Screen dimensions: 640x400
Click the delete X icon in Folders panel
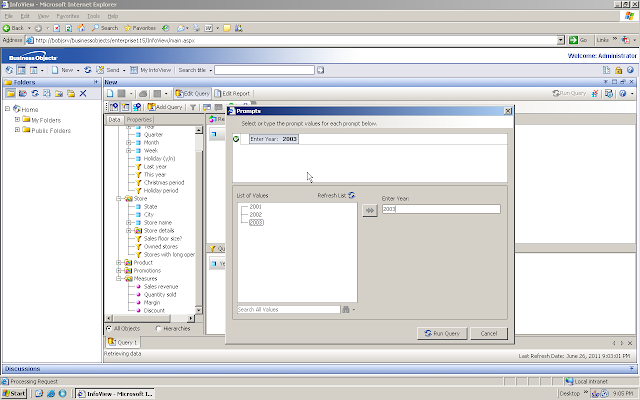(x=83, y=93)
